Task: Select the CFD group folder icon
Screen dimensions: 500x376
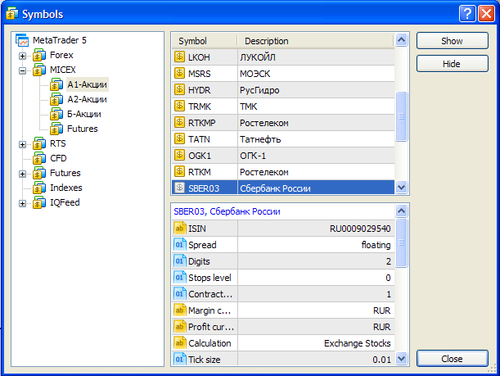Action: 39,158
